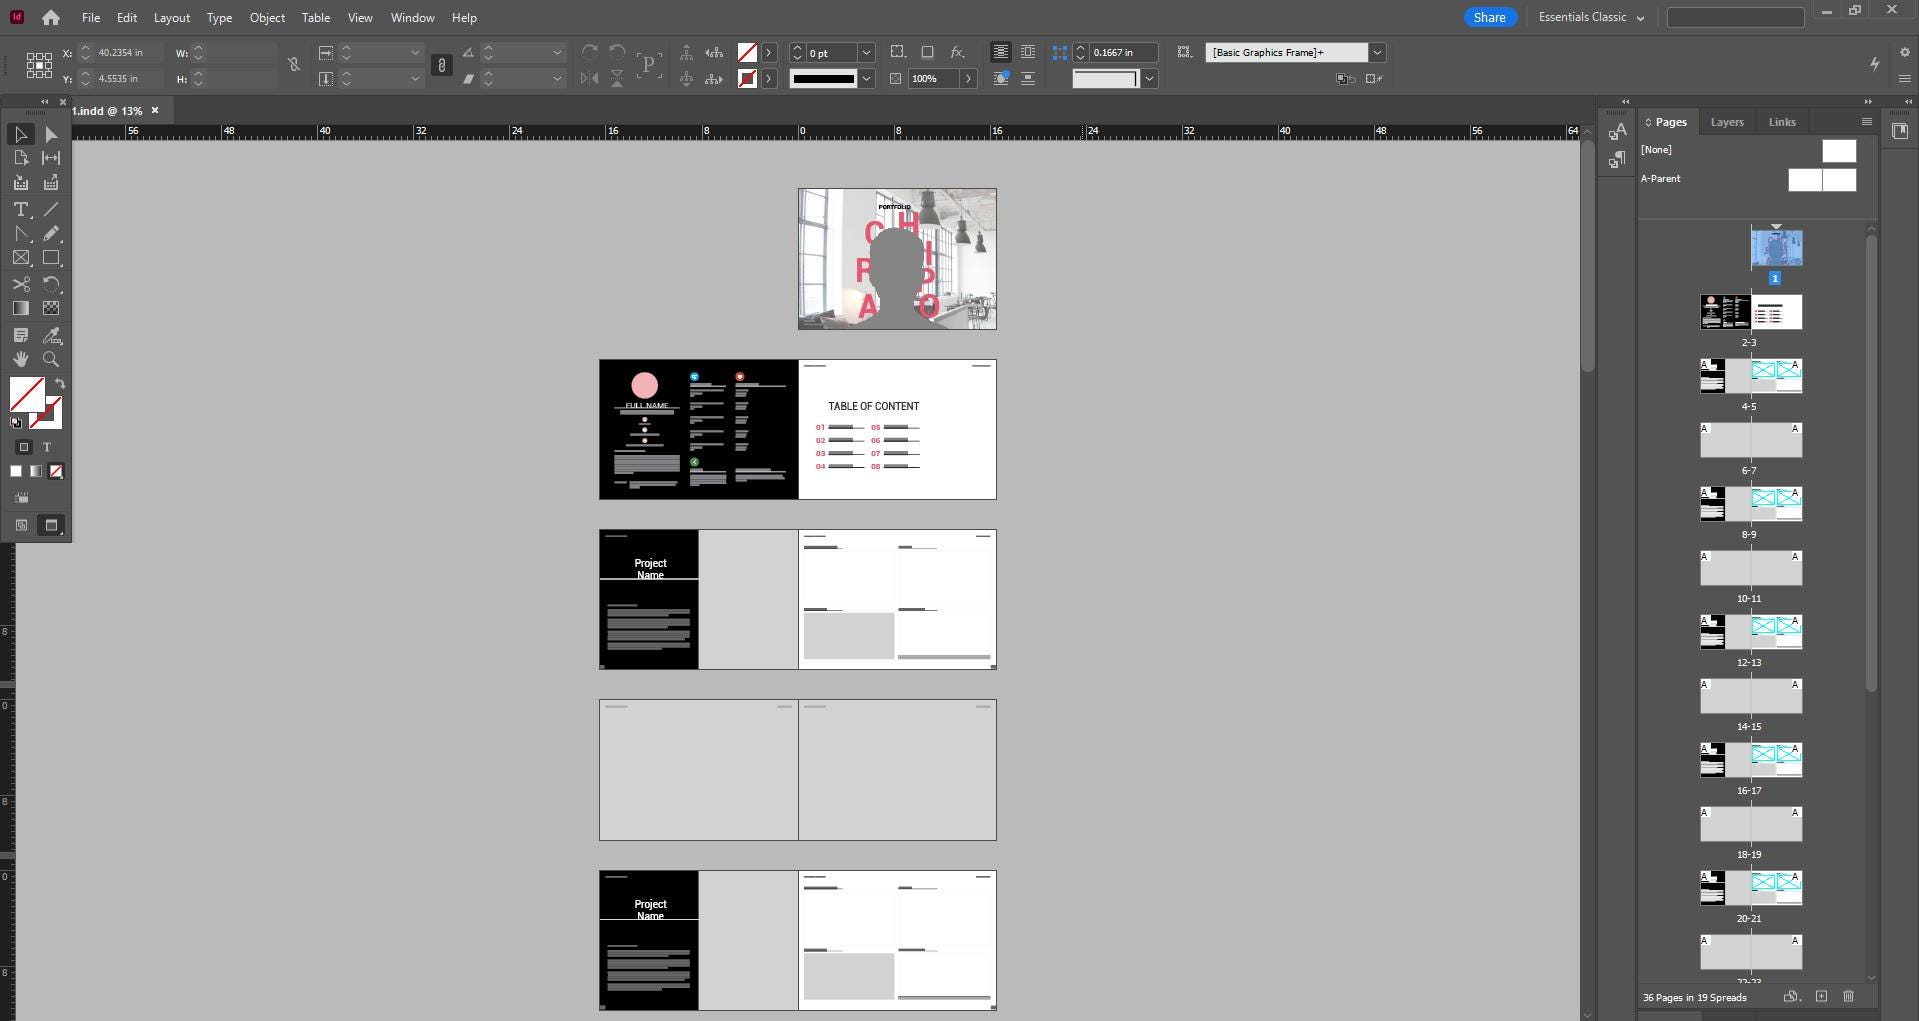
Task: Toggle formatting affects text button
Action: 47,447
